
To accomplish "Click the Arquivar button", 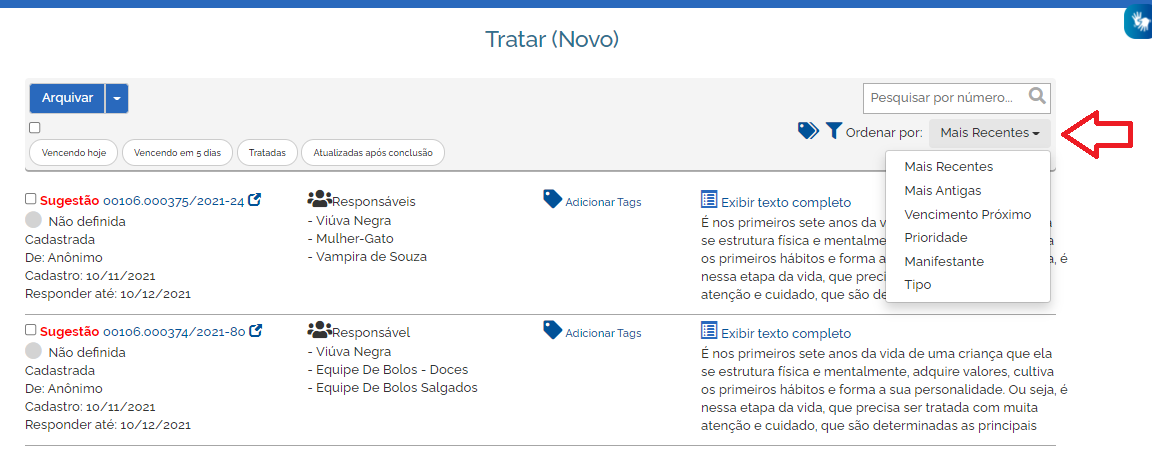I will (x=68, y=99).
